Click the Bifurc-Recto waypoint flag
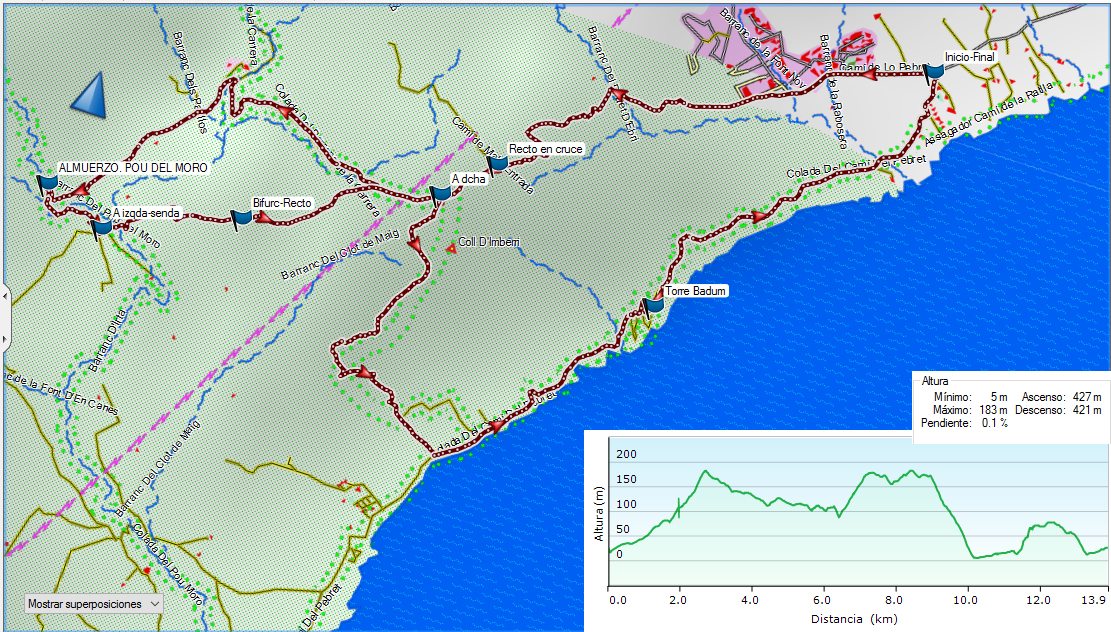The width and height of the screenshot is (1111, 632). tap(241, 218)
